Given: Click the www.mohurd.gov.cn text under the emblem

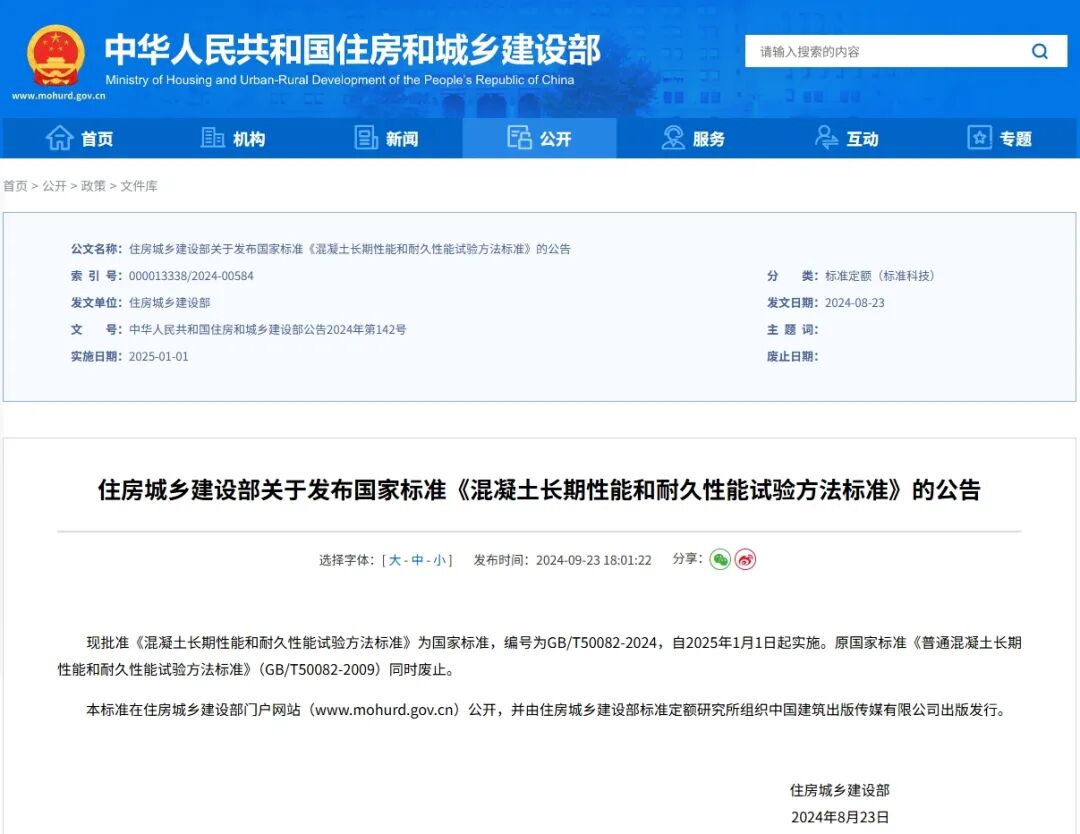Looking at the screenshot, I should (59, 96).
